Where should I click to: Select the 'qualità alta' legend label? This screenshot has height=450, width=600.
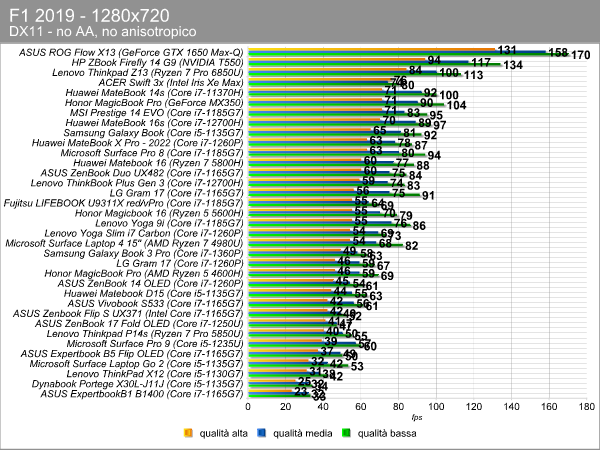click(x=223, y=433)
